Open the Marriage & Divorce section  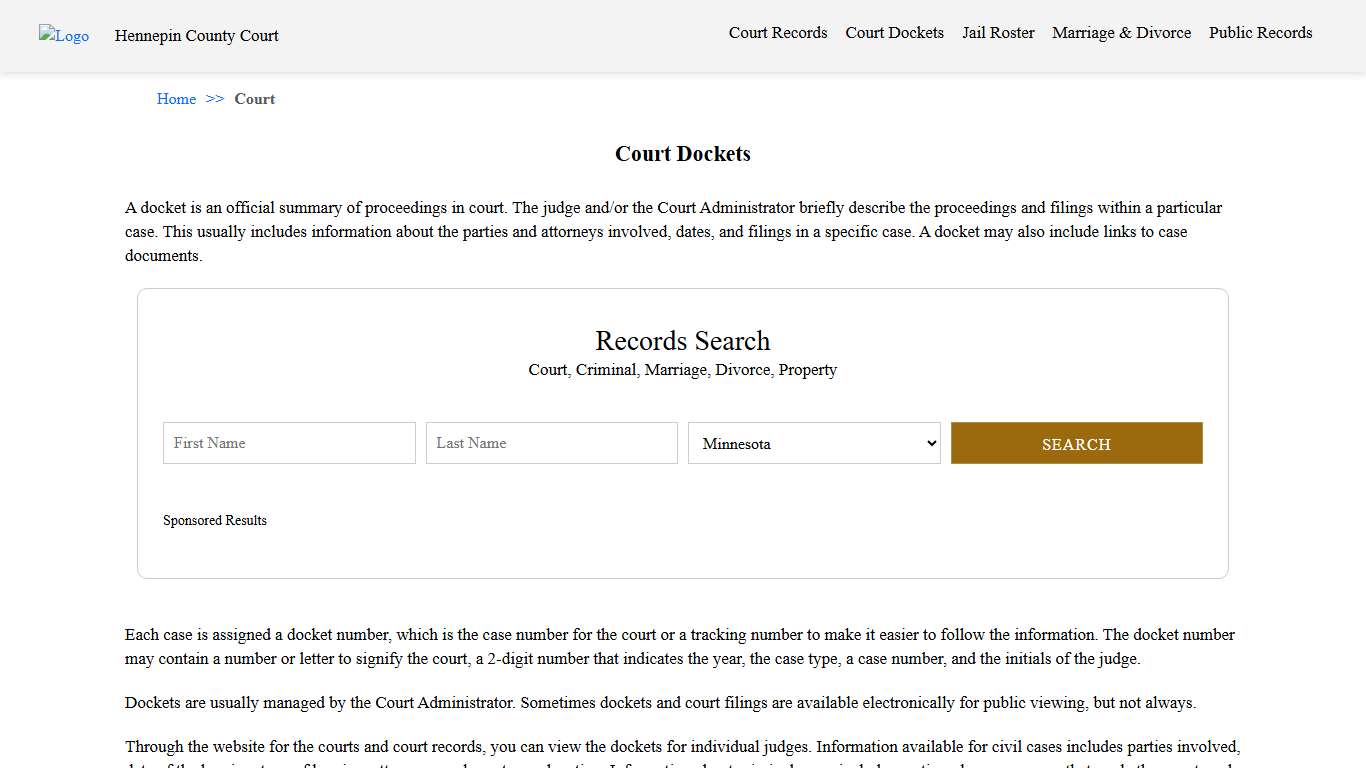pyautogui.click(x=1121, y=33)
